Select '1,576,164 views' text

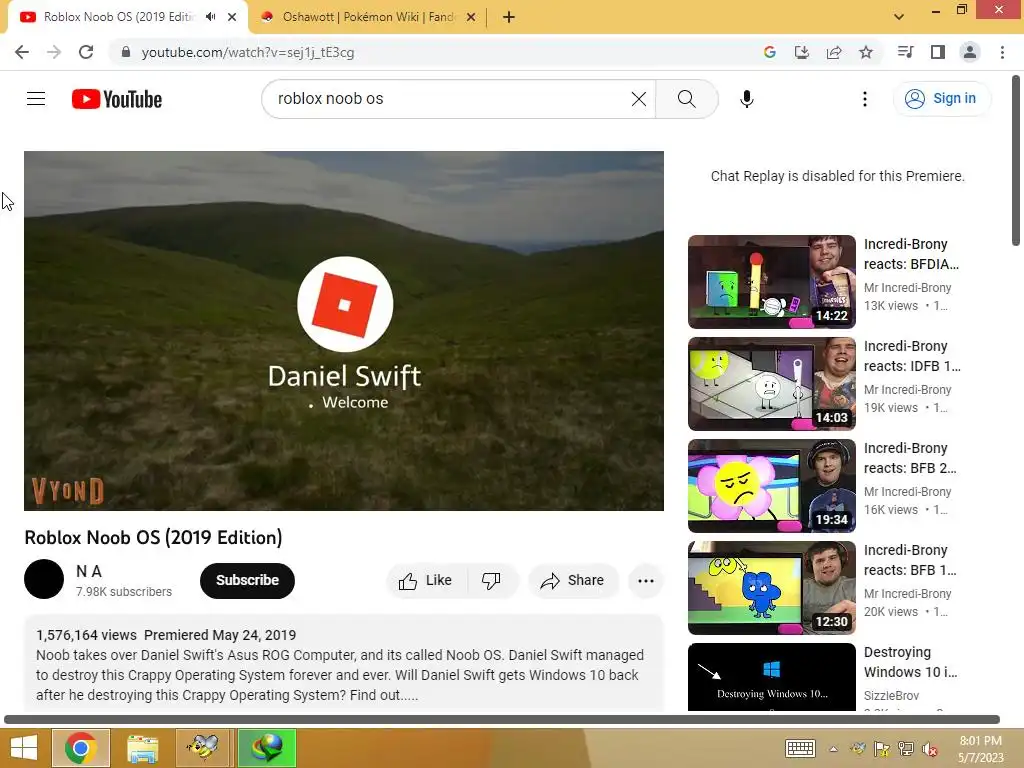click(x=86, y=635)
